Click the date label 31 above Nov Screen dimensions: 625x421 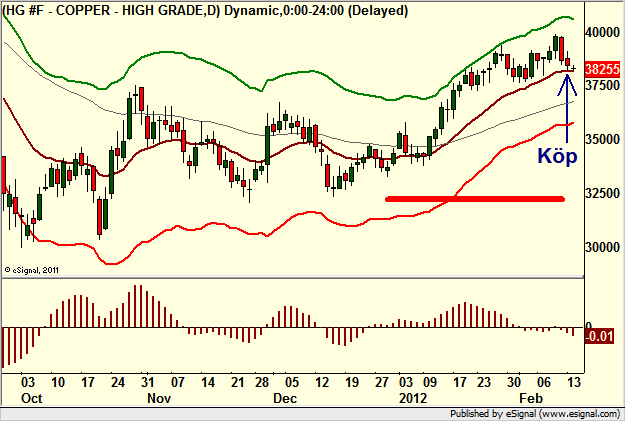pos(147,382)
